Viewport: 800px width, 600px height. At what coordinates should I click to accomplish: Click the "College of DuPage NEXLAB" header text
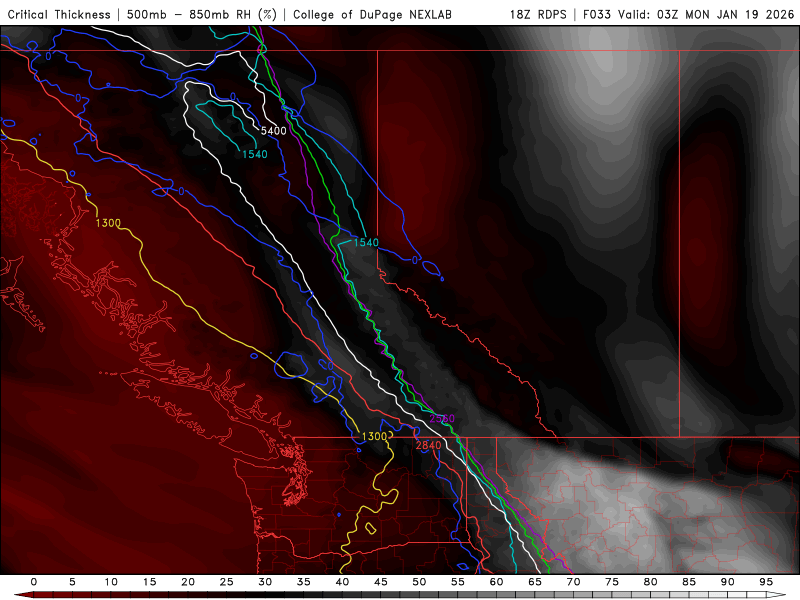(x=372, y=14)
